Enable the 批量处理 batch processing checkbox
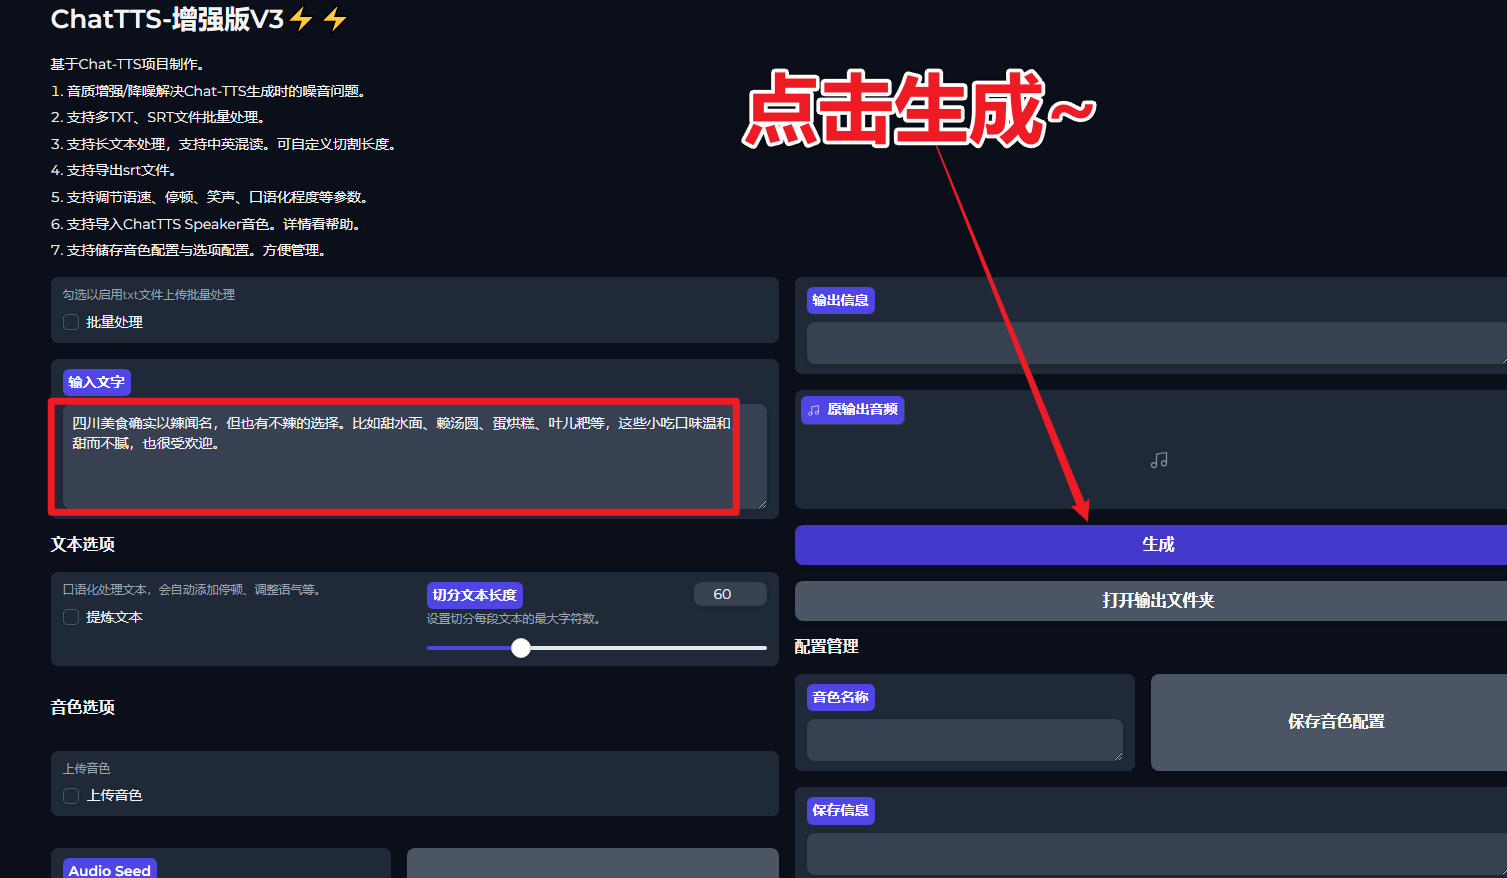This screenshot has width=1507, height=878. tap(71, 322)
